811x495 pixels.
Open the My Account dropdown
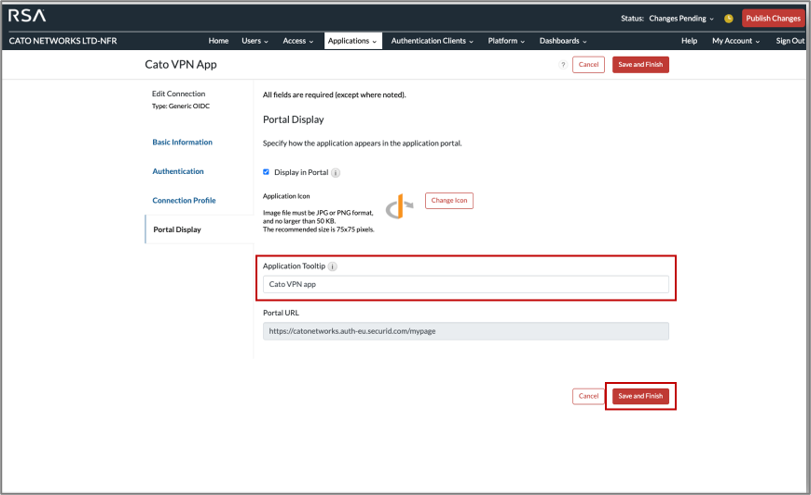tap(735, 41)
